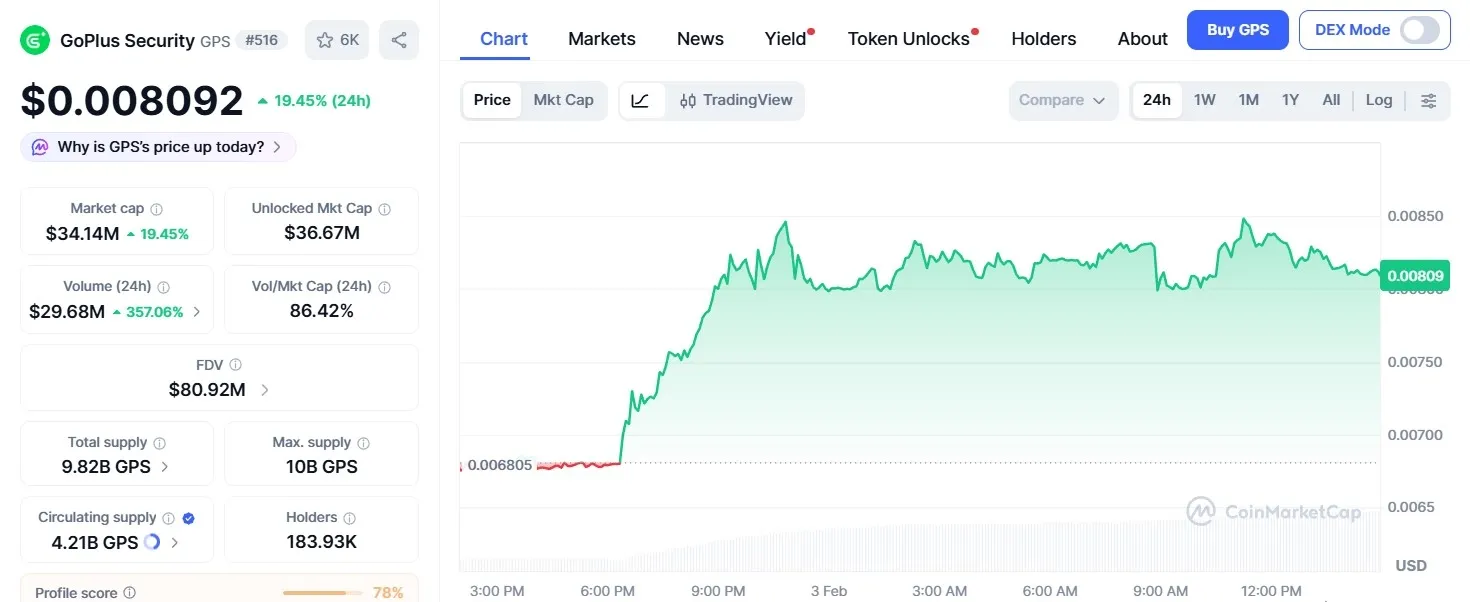Select the line chart icon
1470x602 pixels.
(641, 100)
